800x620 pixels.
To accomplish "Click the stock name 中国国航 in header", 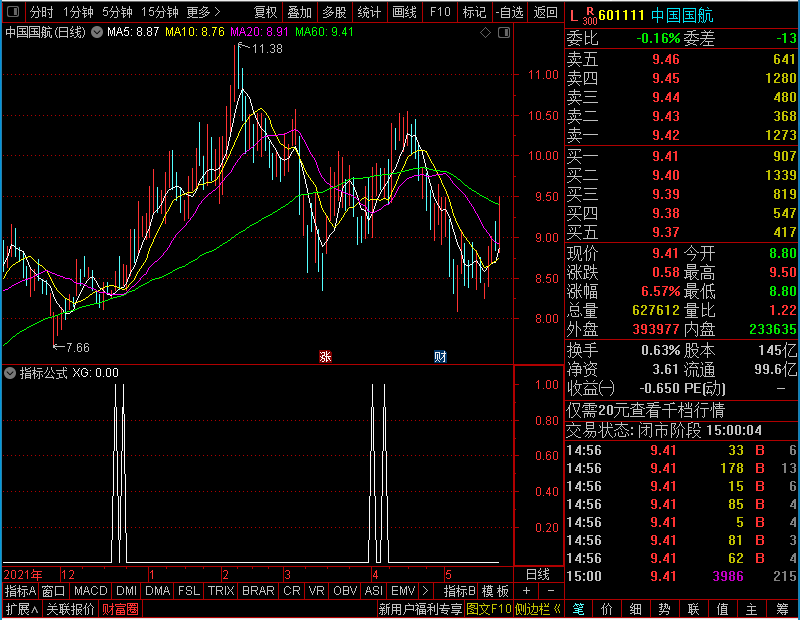I will click(x=682, y=15).
